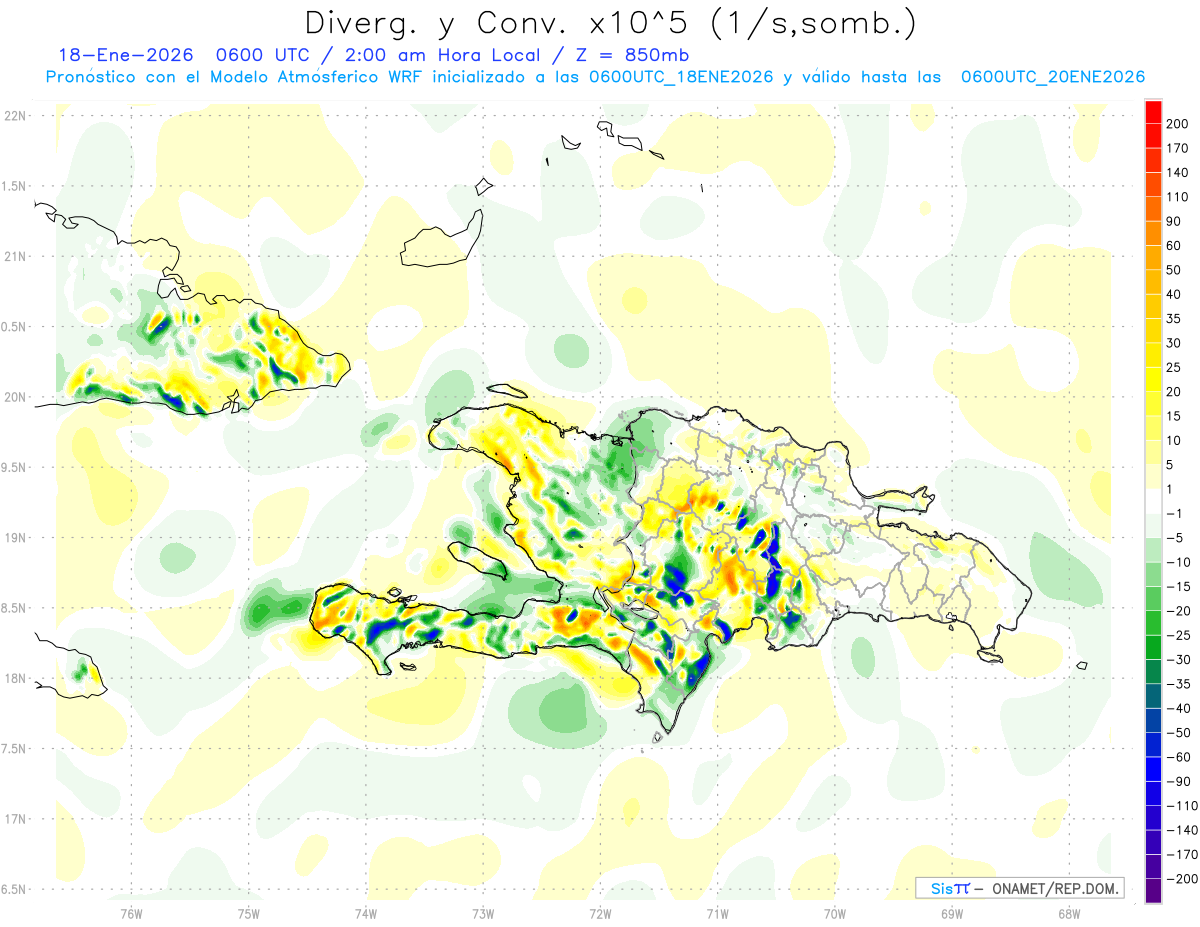The height and width of the screenshot is (927, 1200).
Task: Click the latitude axis label '9.5N'
Action: coord(14,468)
